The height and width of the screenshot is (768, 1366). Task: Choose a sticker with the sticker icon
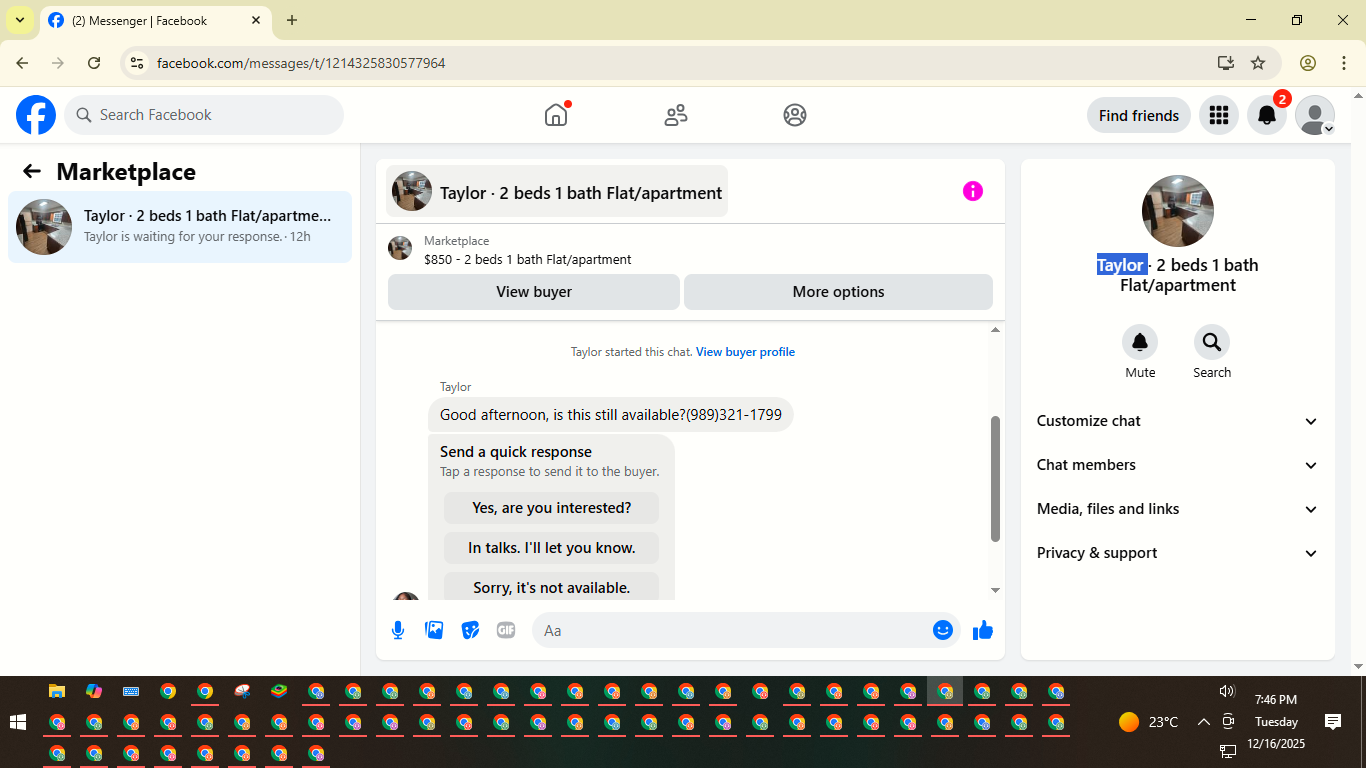(x=470, y=630)
